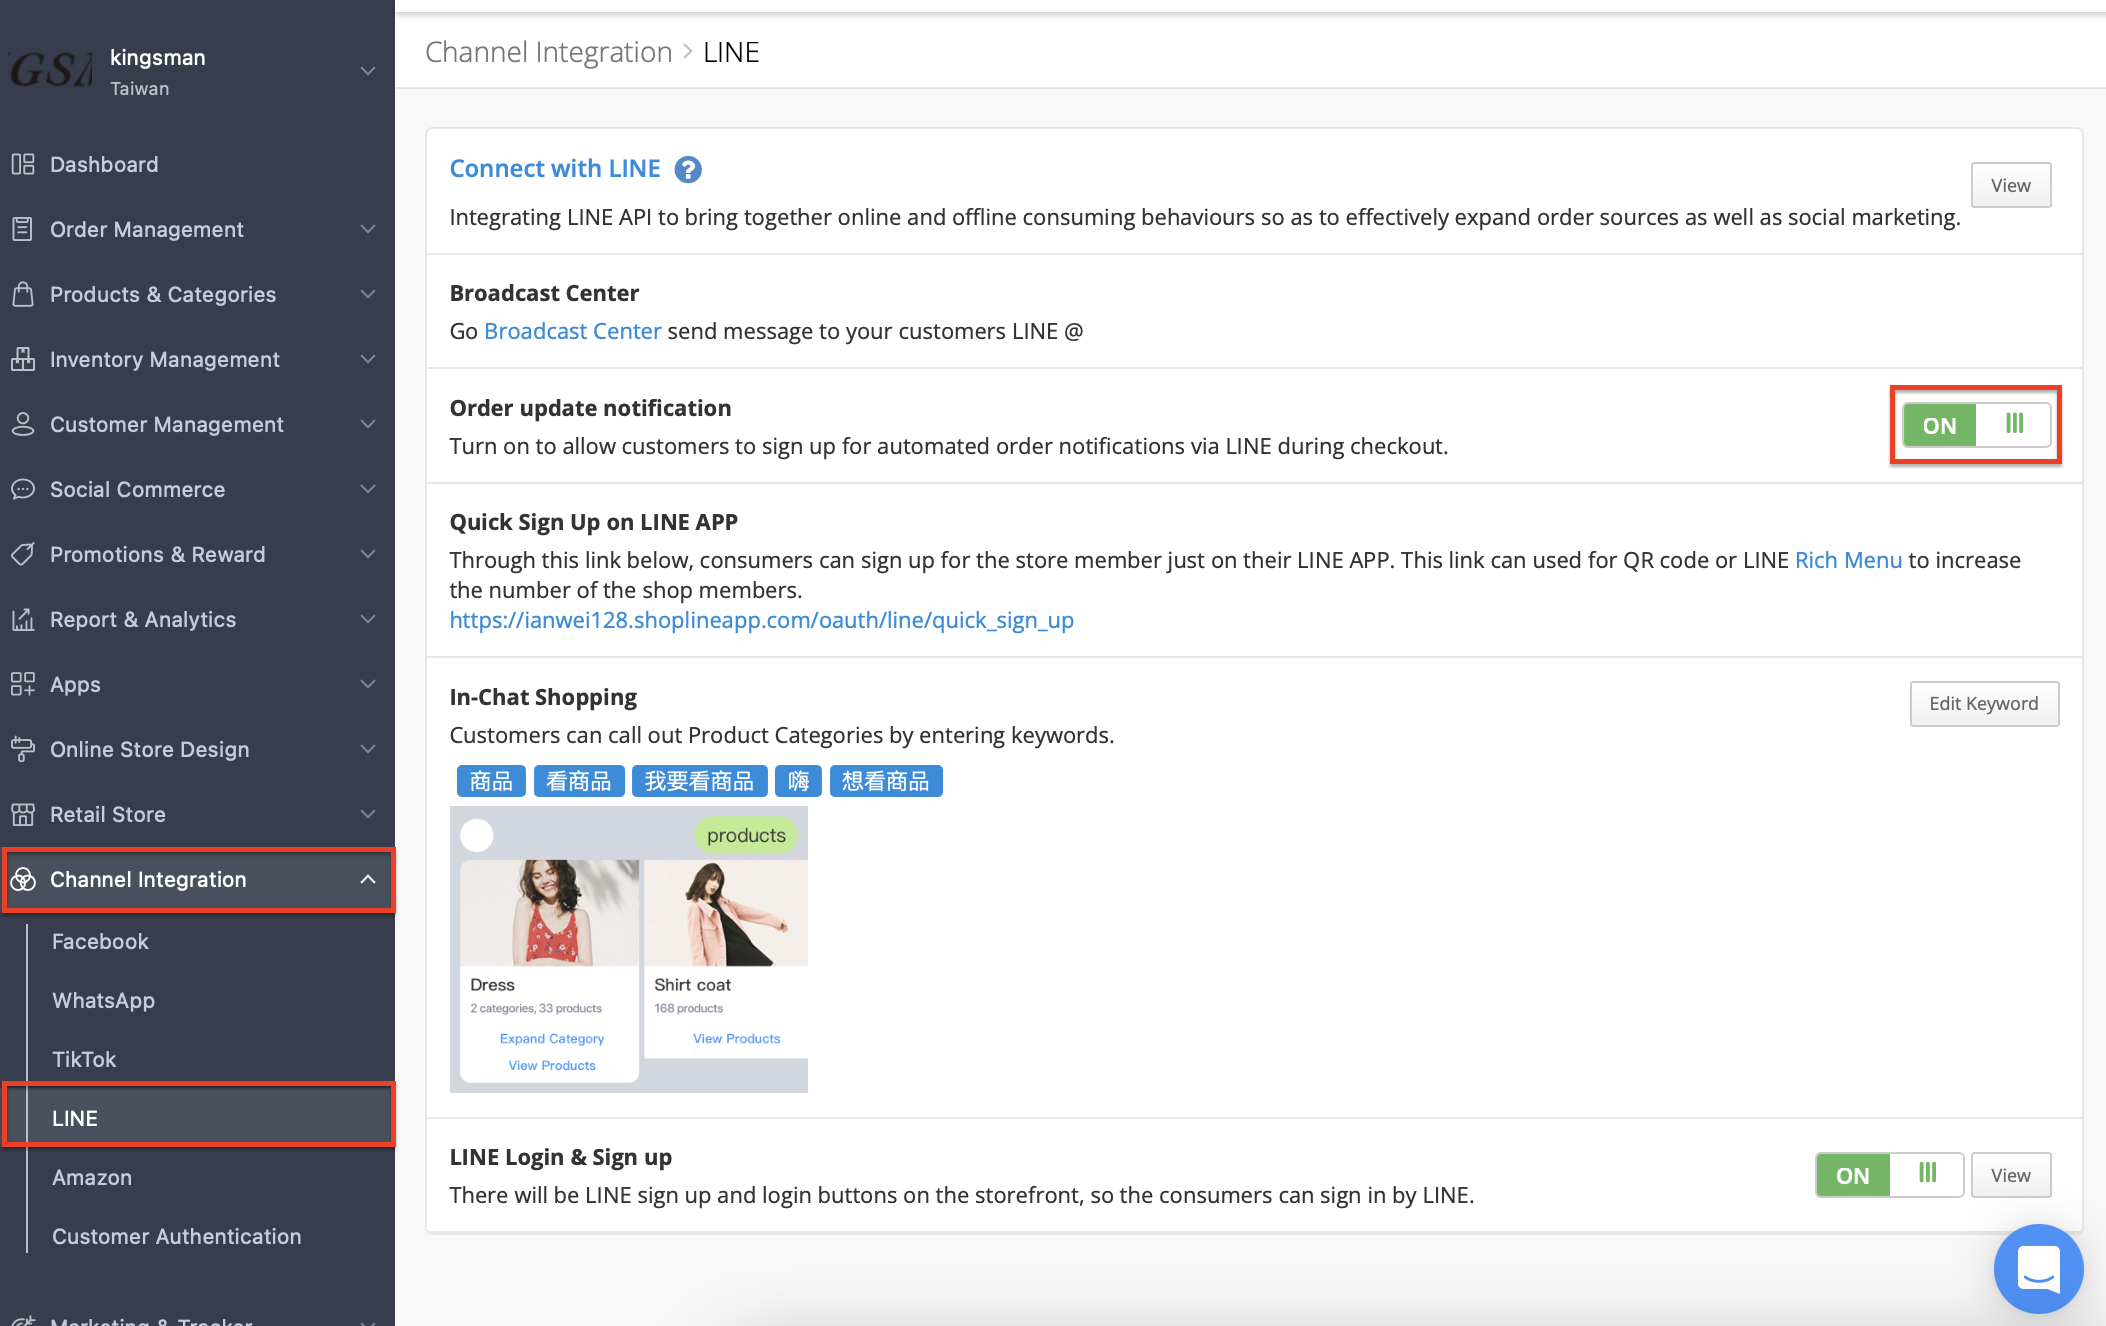Screen dimensions: 2106x1326
Task: Select WhatsApp under Channel Integration
Action: click(x=103, y=1000)
